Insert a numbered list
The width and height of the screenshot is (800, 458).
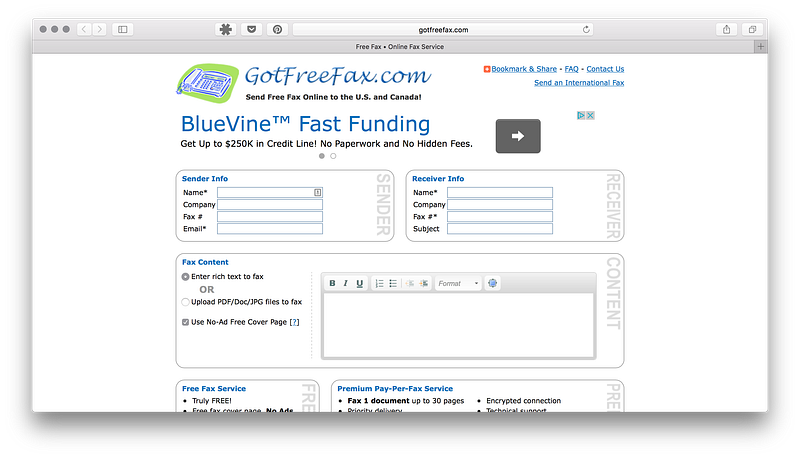[379, 283]
